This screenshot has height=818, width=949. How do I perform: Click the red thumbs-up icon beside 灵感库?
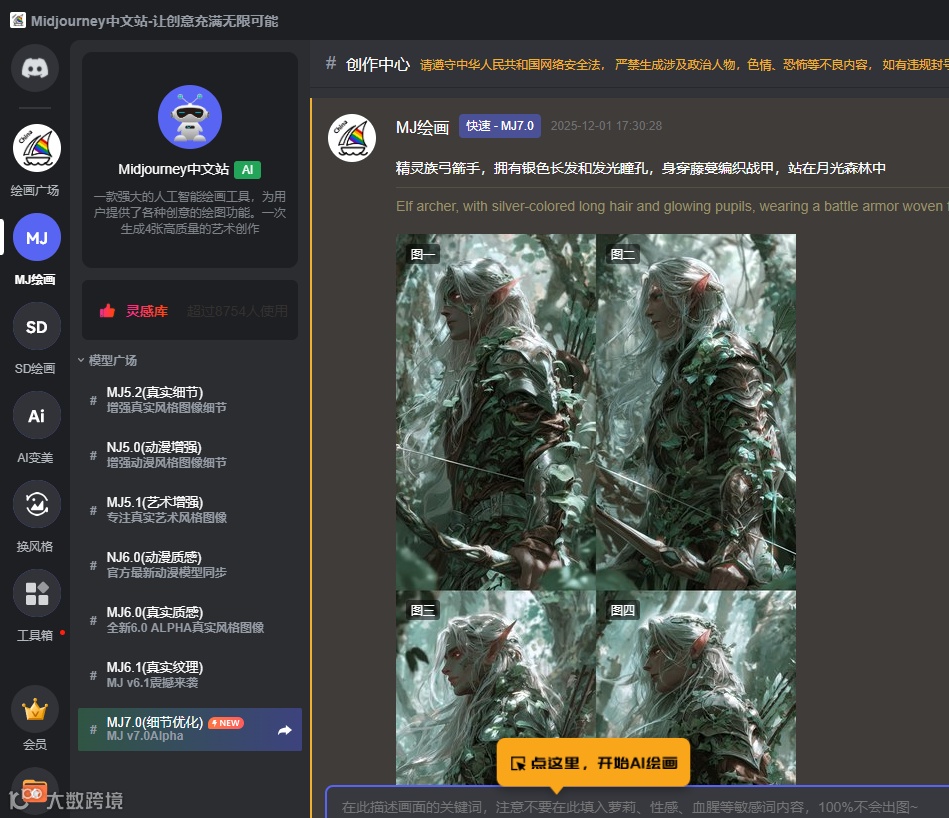[x=107, y=311]
